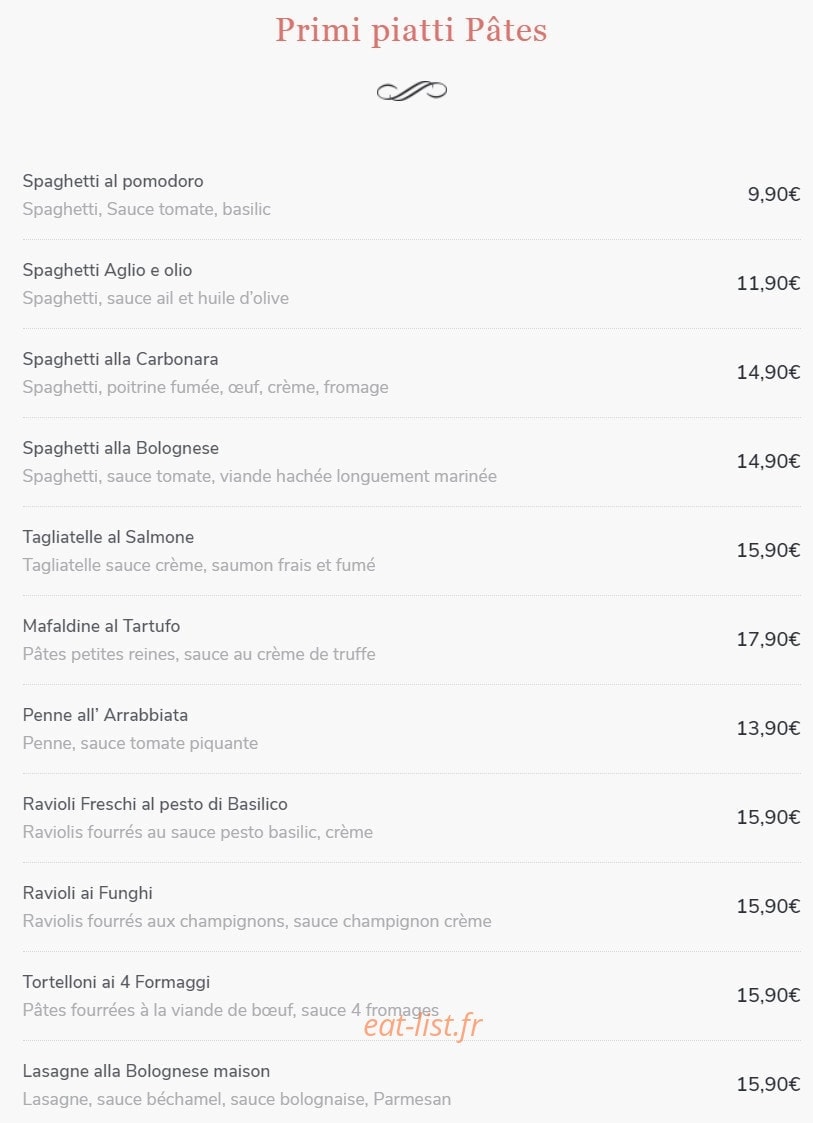
Task: Click the 11,90€ price of Aglio e olio
Action: click(769, 283)
